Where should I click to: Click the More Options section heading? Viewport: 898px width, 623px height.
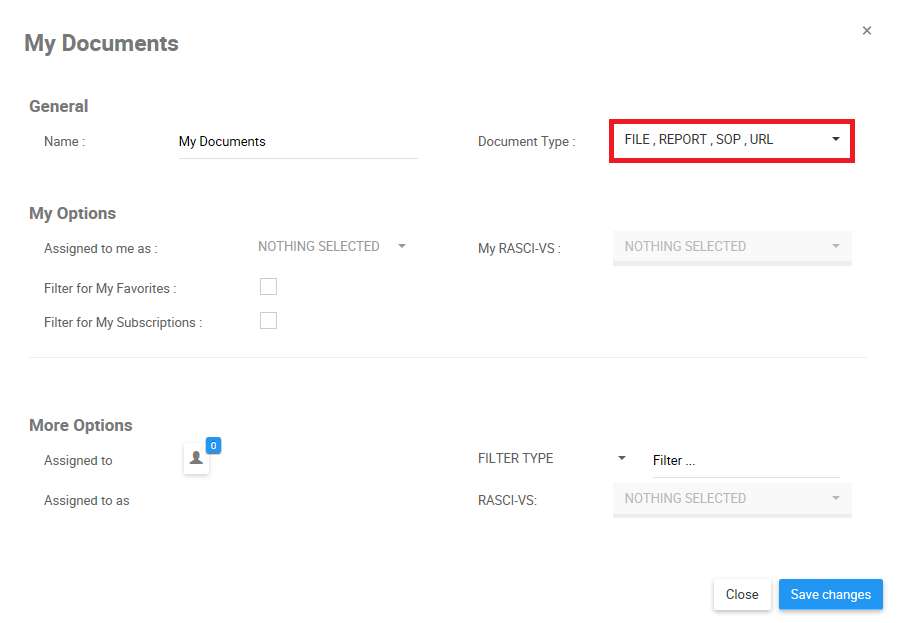pos(81,425)
